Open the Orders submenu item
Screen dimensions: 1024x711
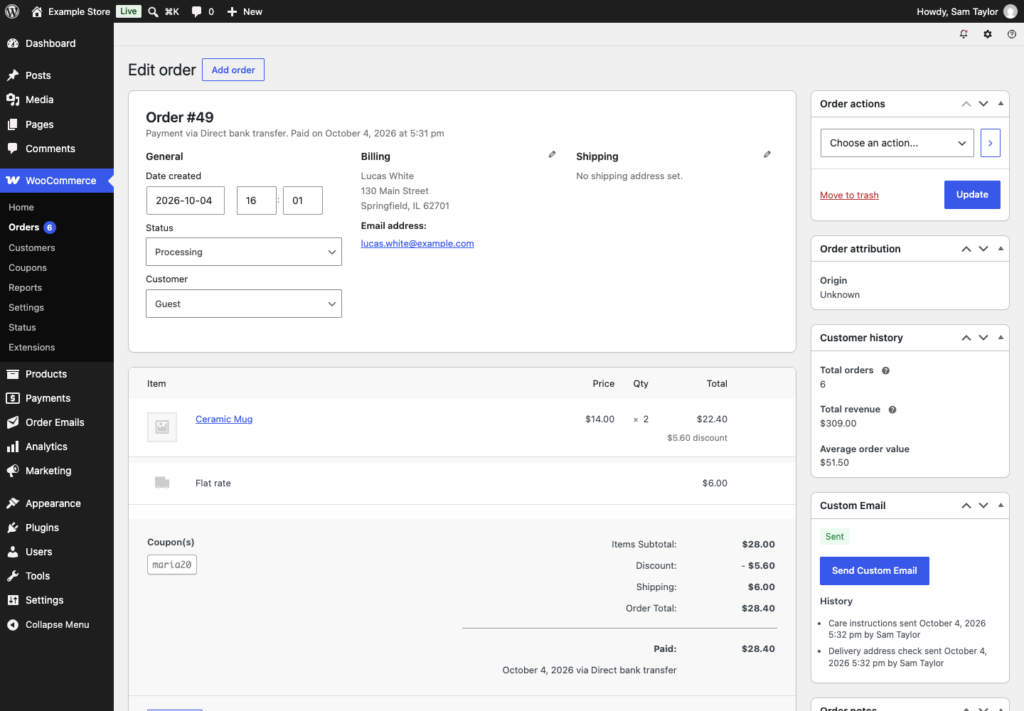[x=24, y=227]
